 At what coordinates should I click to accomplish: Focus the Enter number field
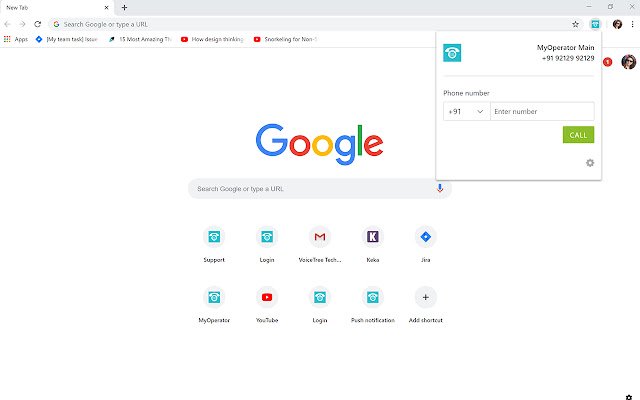coord(542,111)
